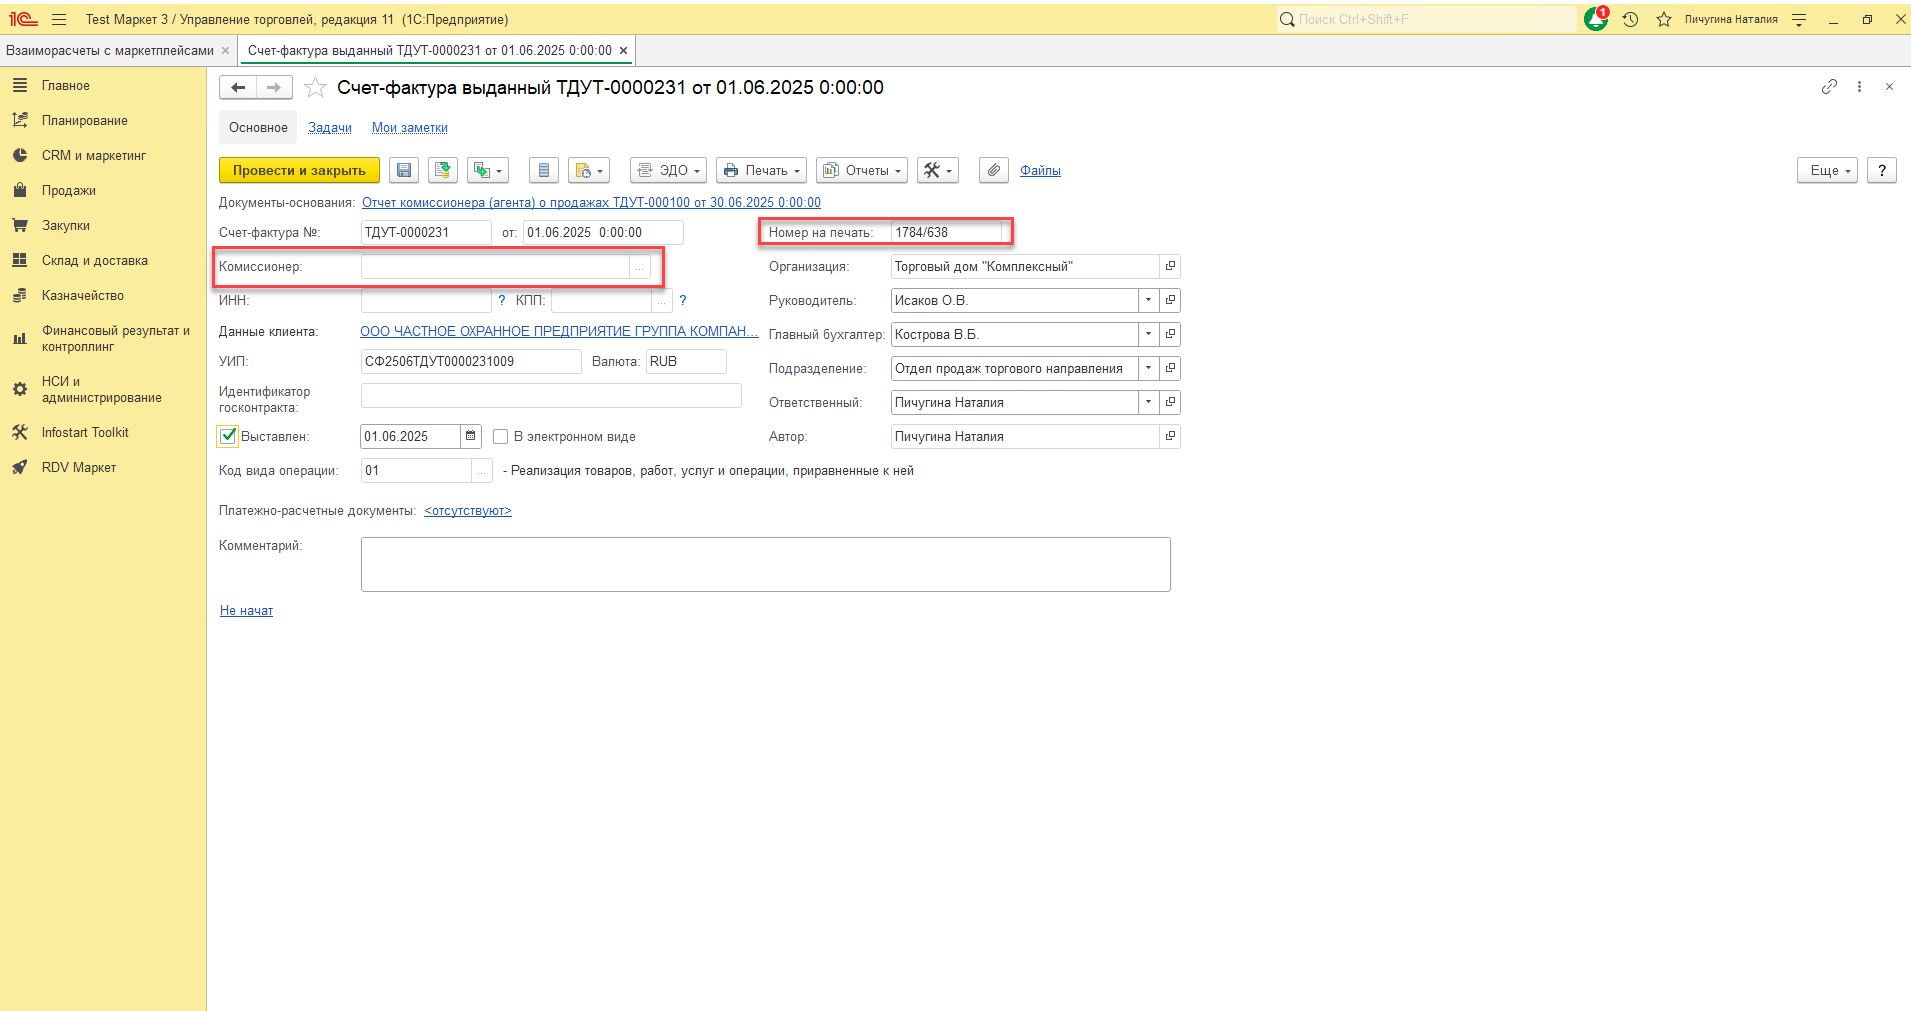1911x1011 pixels.
Task: Copy link to document using chain icon
Action: pos(1829,87)
